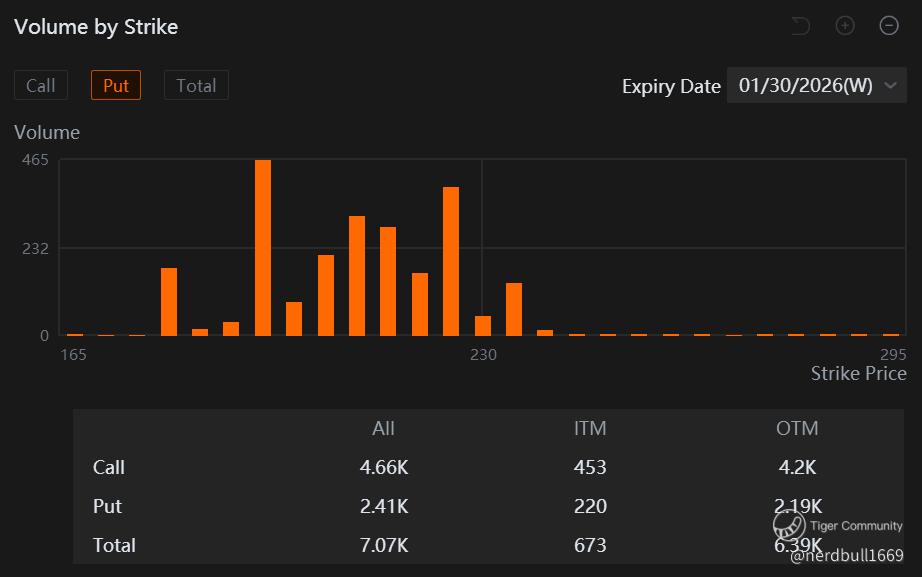Click the Total row label in table
Image resolution: width=922 pixels, height=577 pixels.
pos(114,545)
